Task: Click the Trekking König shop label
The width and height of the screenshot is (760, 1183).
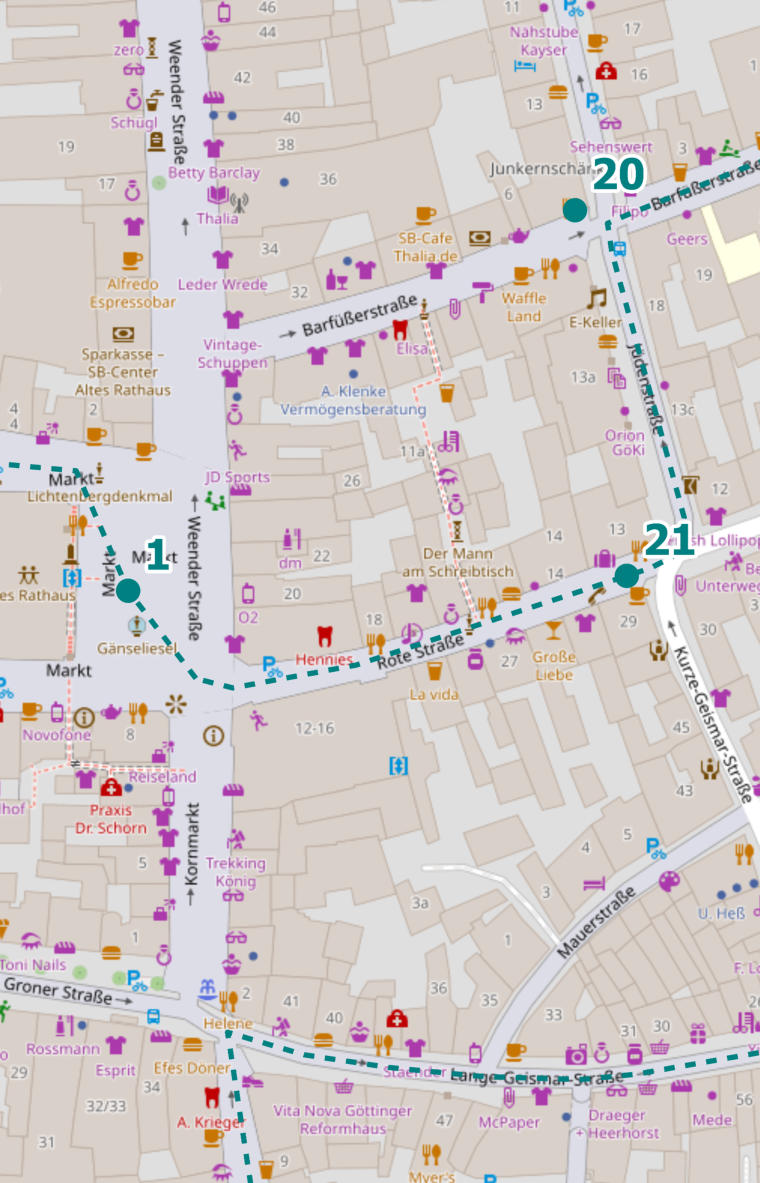Action: (236, 872)
